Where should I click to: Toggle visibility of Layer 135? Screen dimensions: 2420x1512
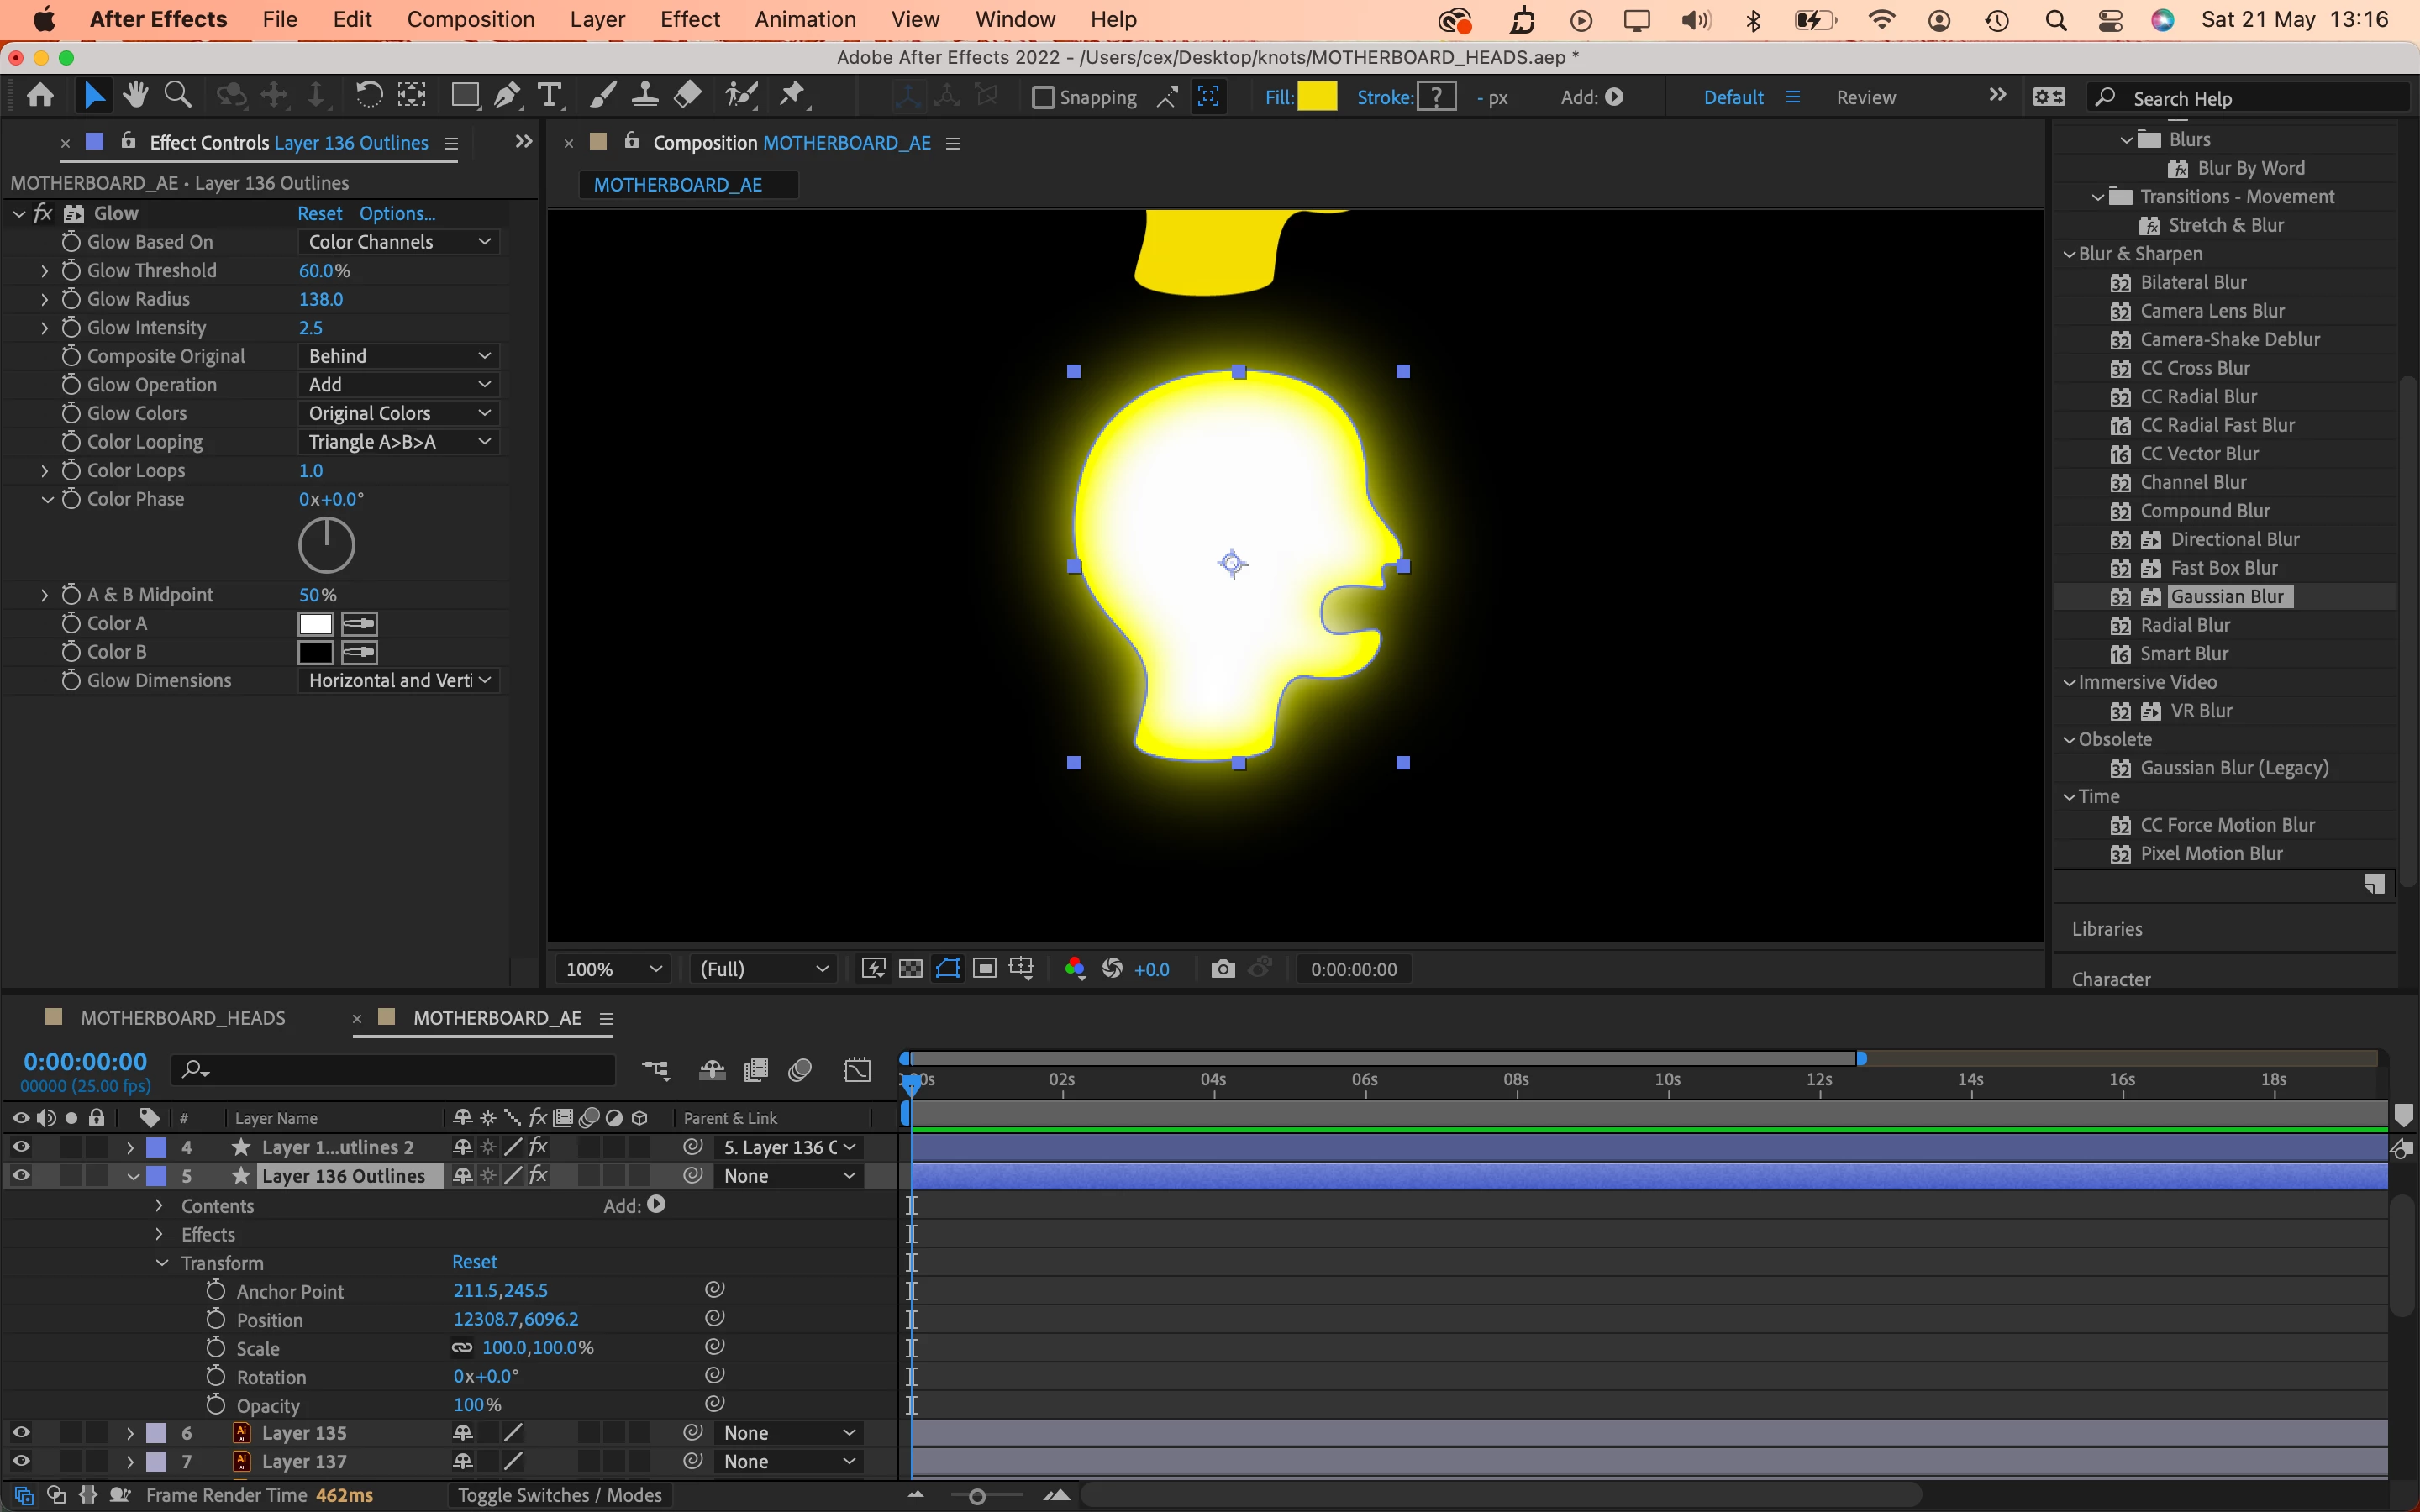[x=20, y=1433]
